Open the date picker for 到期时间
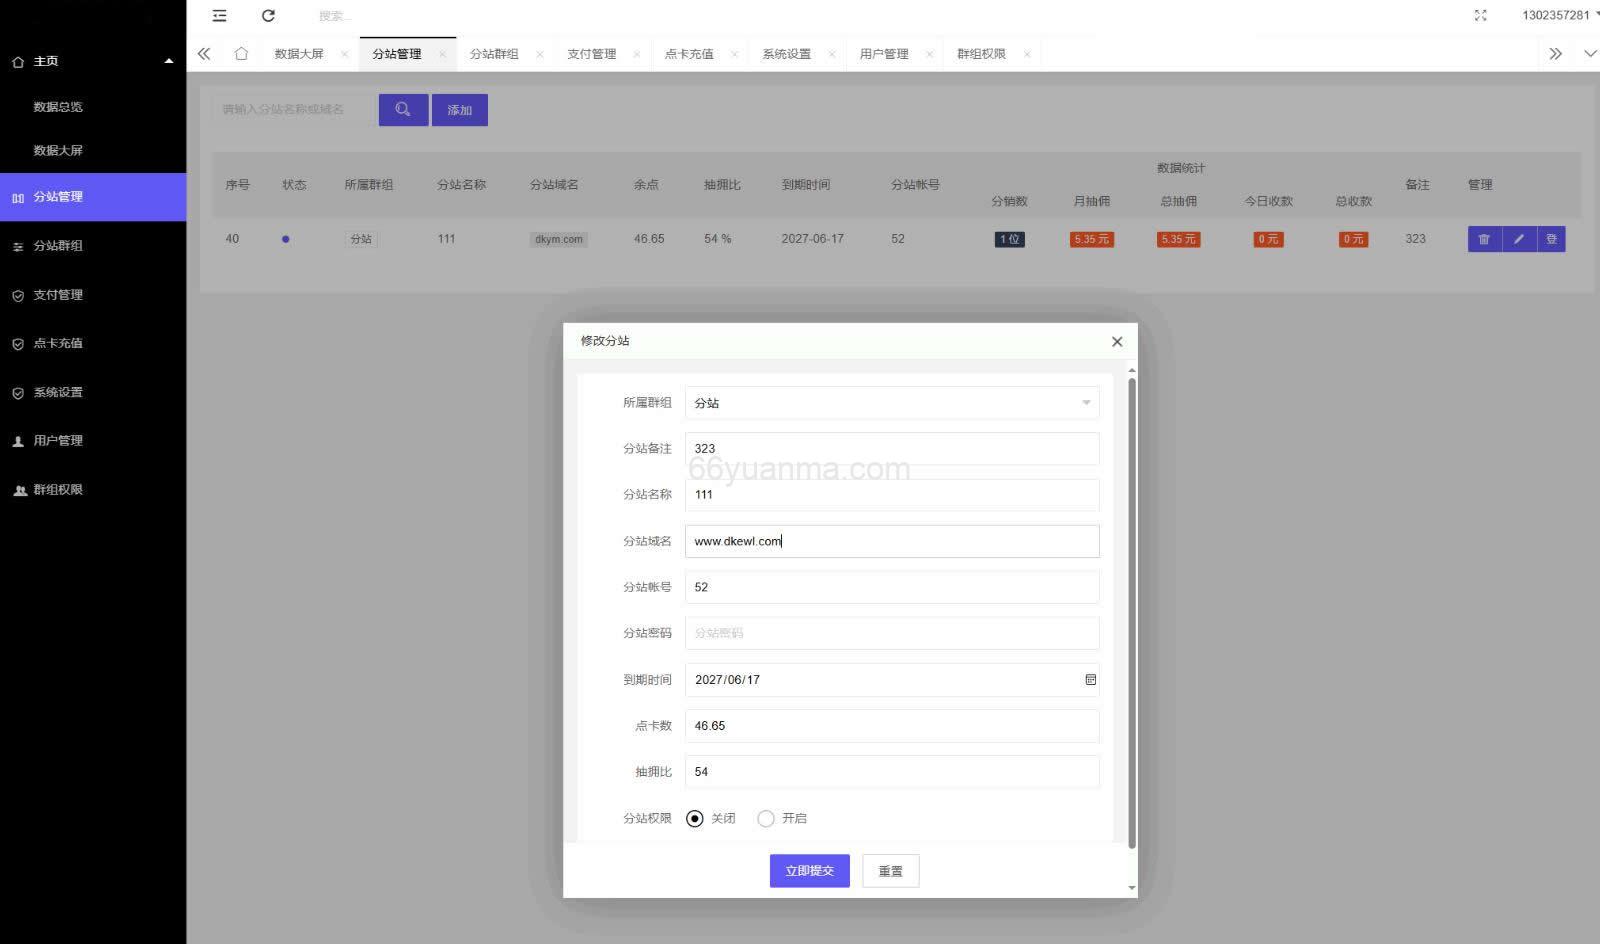 1089,679
